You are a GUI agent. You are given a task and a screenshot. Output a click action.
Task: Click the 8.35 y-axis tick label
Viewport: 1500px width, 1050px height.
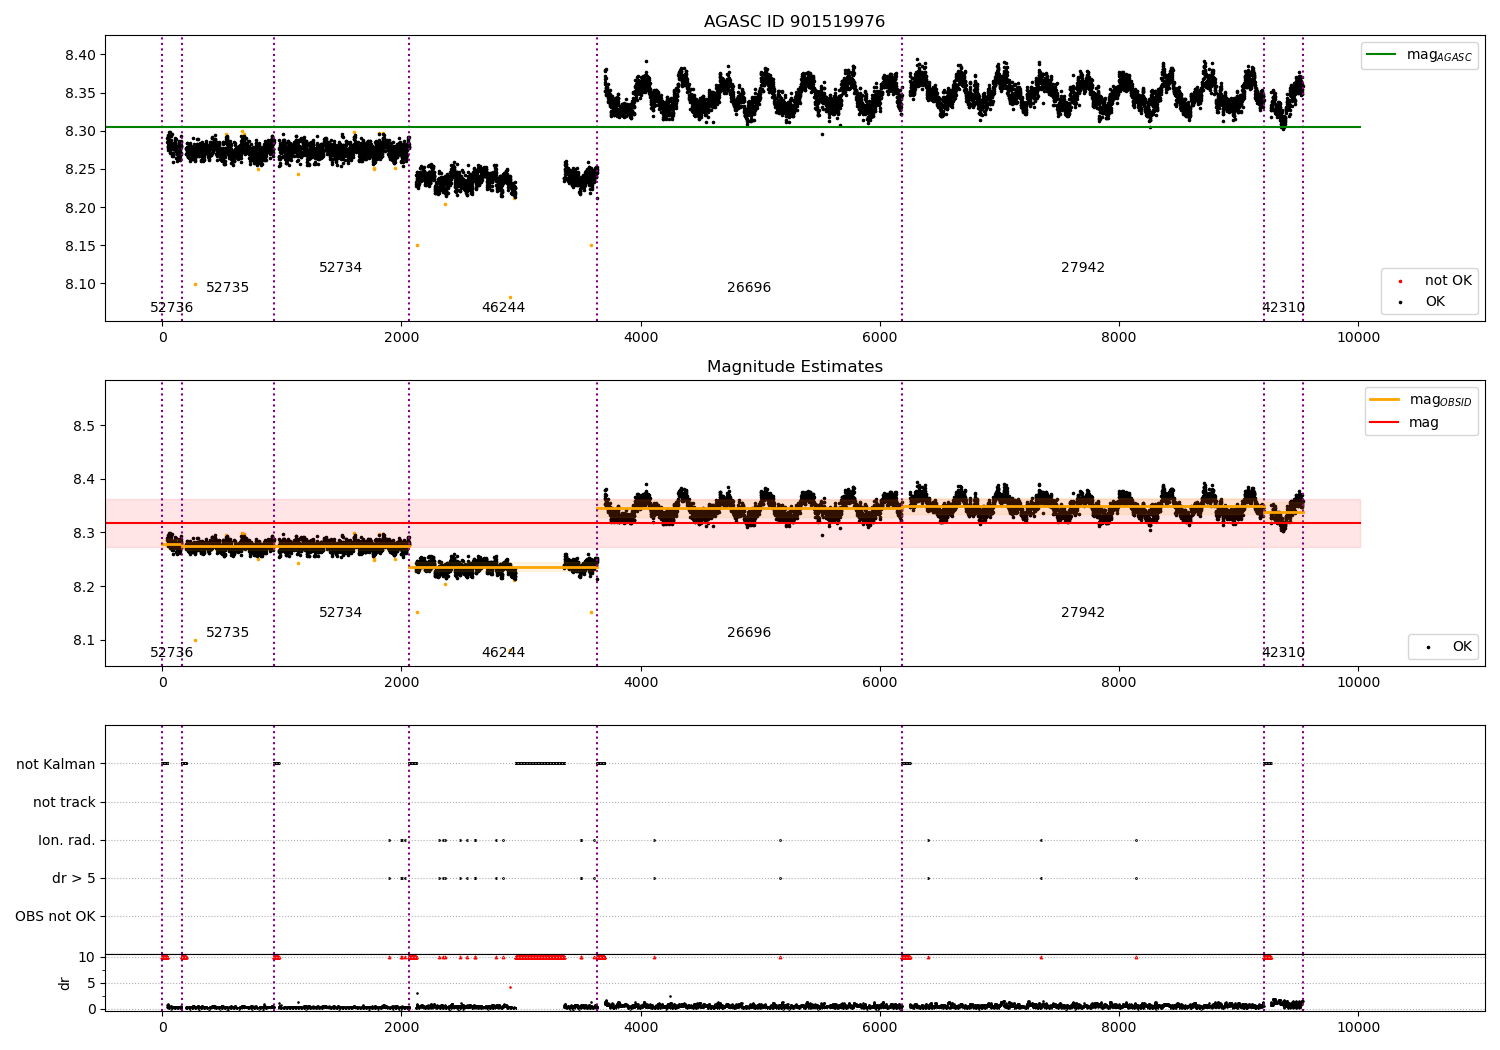[x=81, y=93]
